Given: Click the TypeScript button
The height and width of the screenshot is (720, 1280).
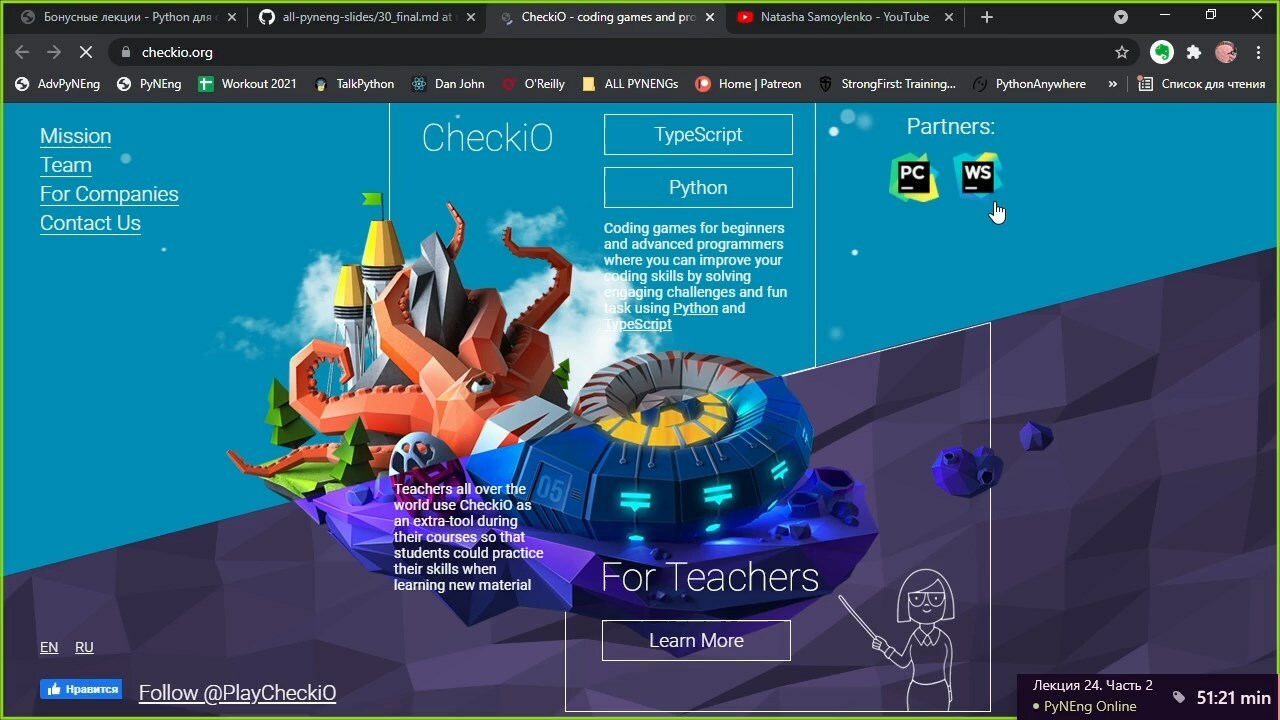Looking at the screenshot, I should point(698,135).
